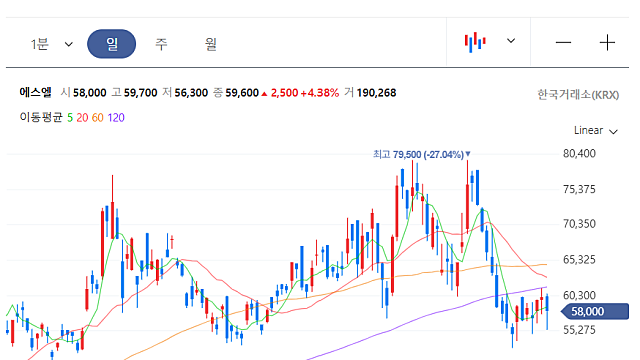Click the 58,000 current price tag
The image size is (640, 360).
click(x=595, y=312)
